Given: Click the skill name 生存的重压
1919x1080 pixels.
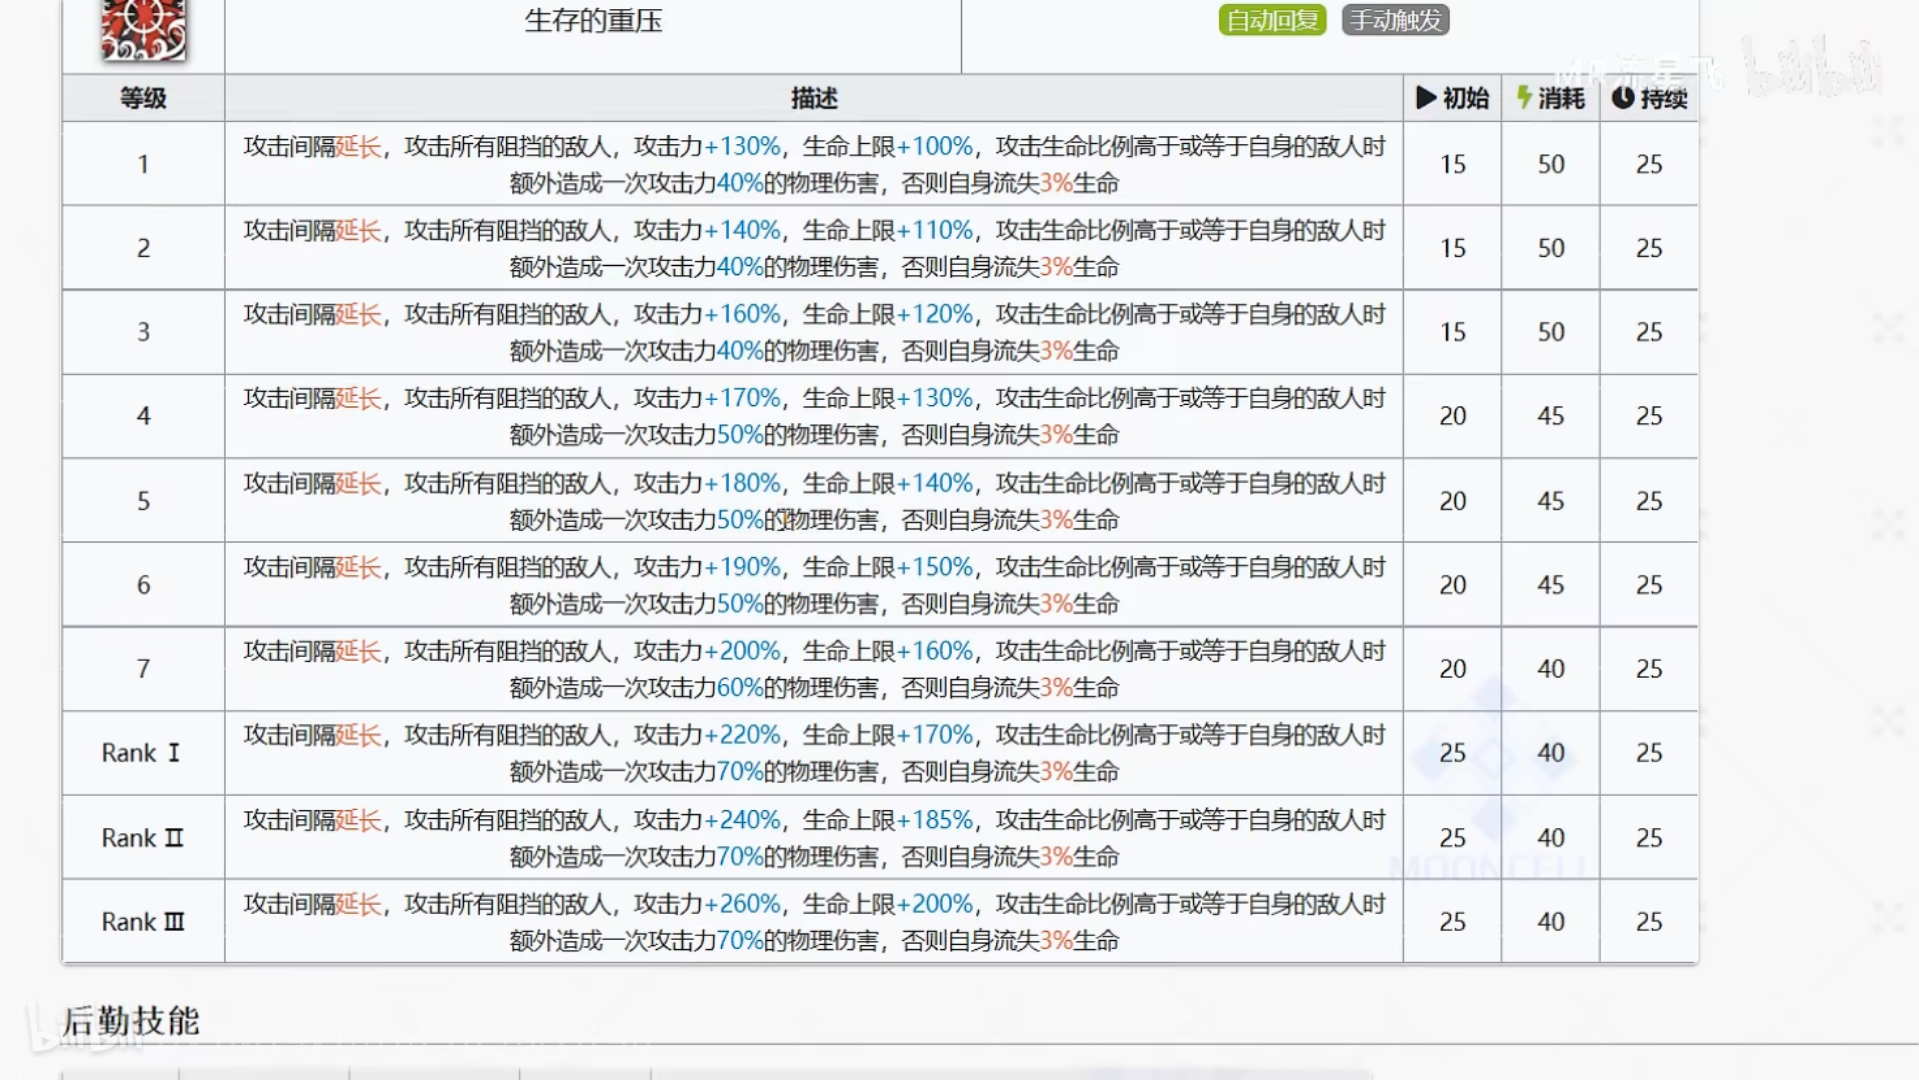Looking at the screenshot, I should click(593, 21).
